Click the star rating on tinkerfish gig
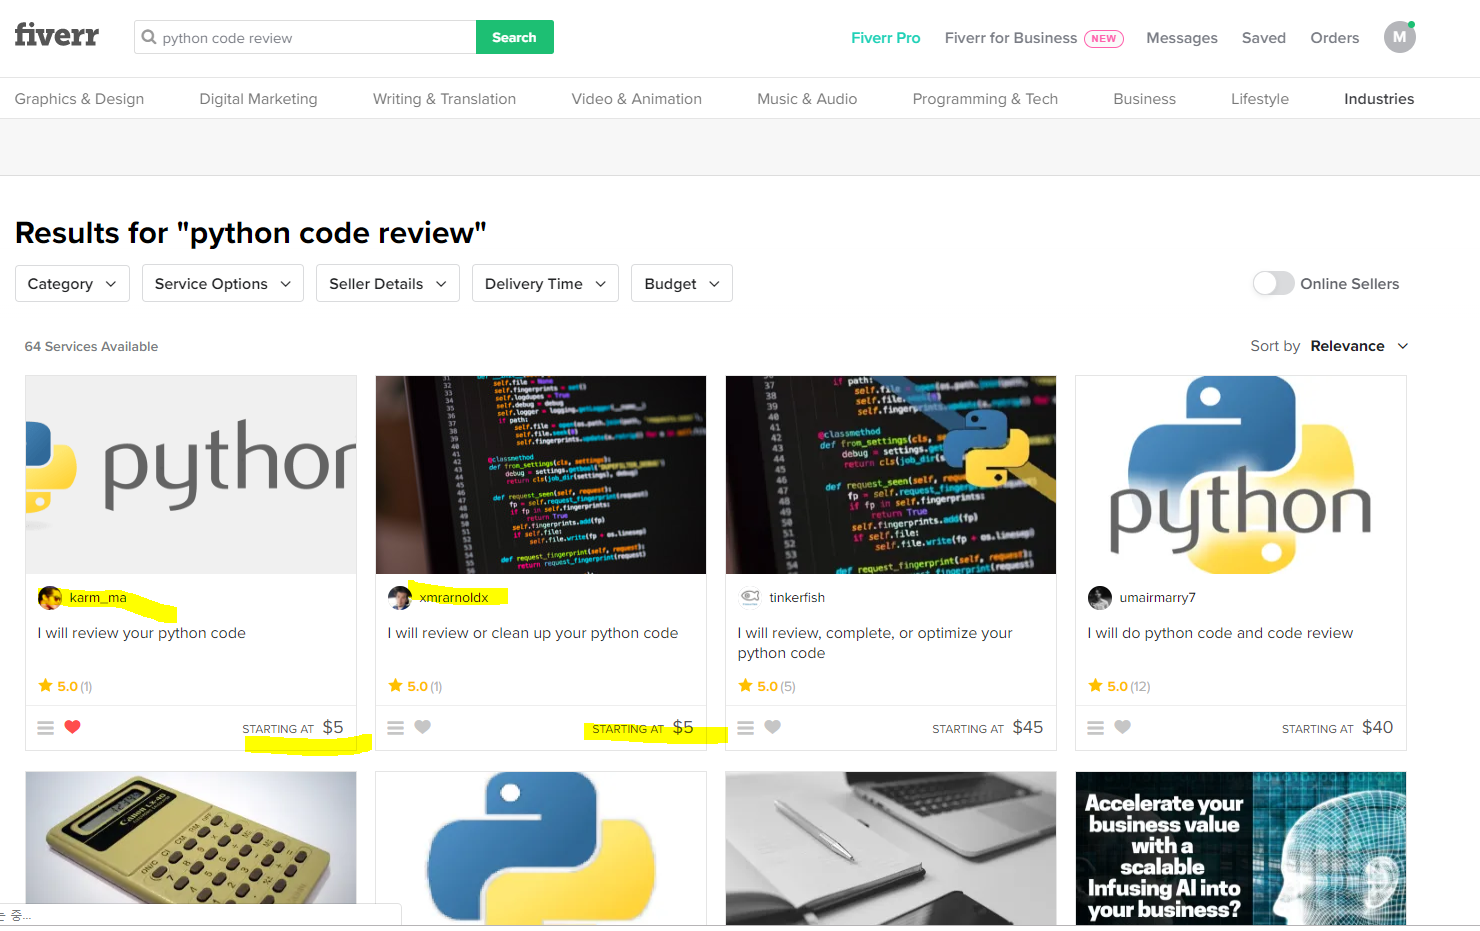 [767, 686]
